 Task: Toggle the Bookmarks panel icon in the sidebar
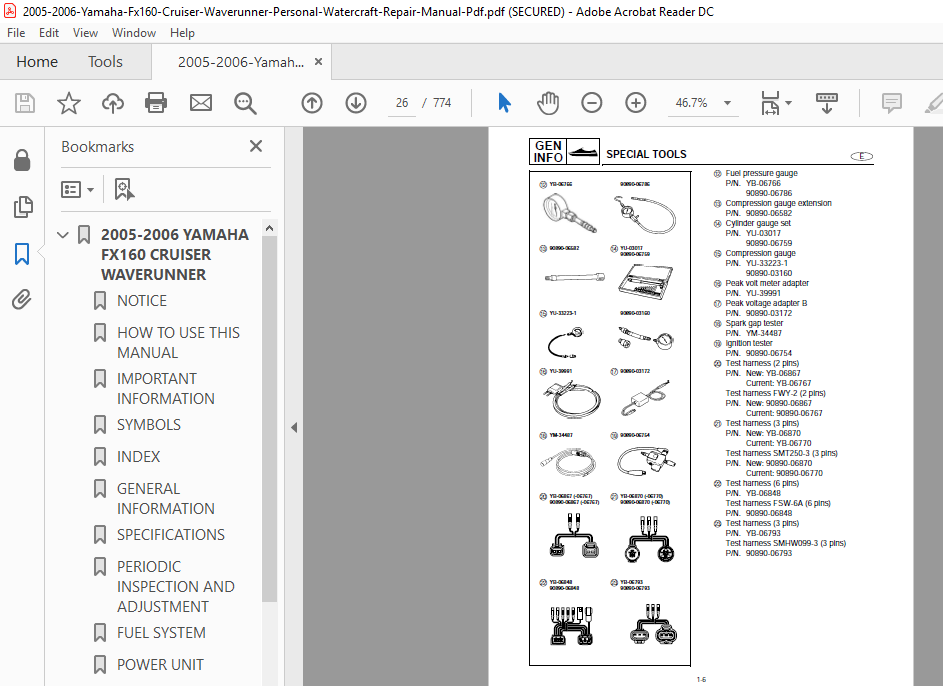pos(22,254)
